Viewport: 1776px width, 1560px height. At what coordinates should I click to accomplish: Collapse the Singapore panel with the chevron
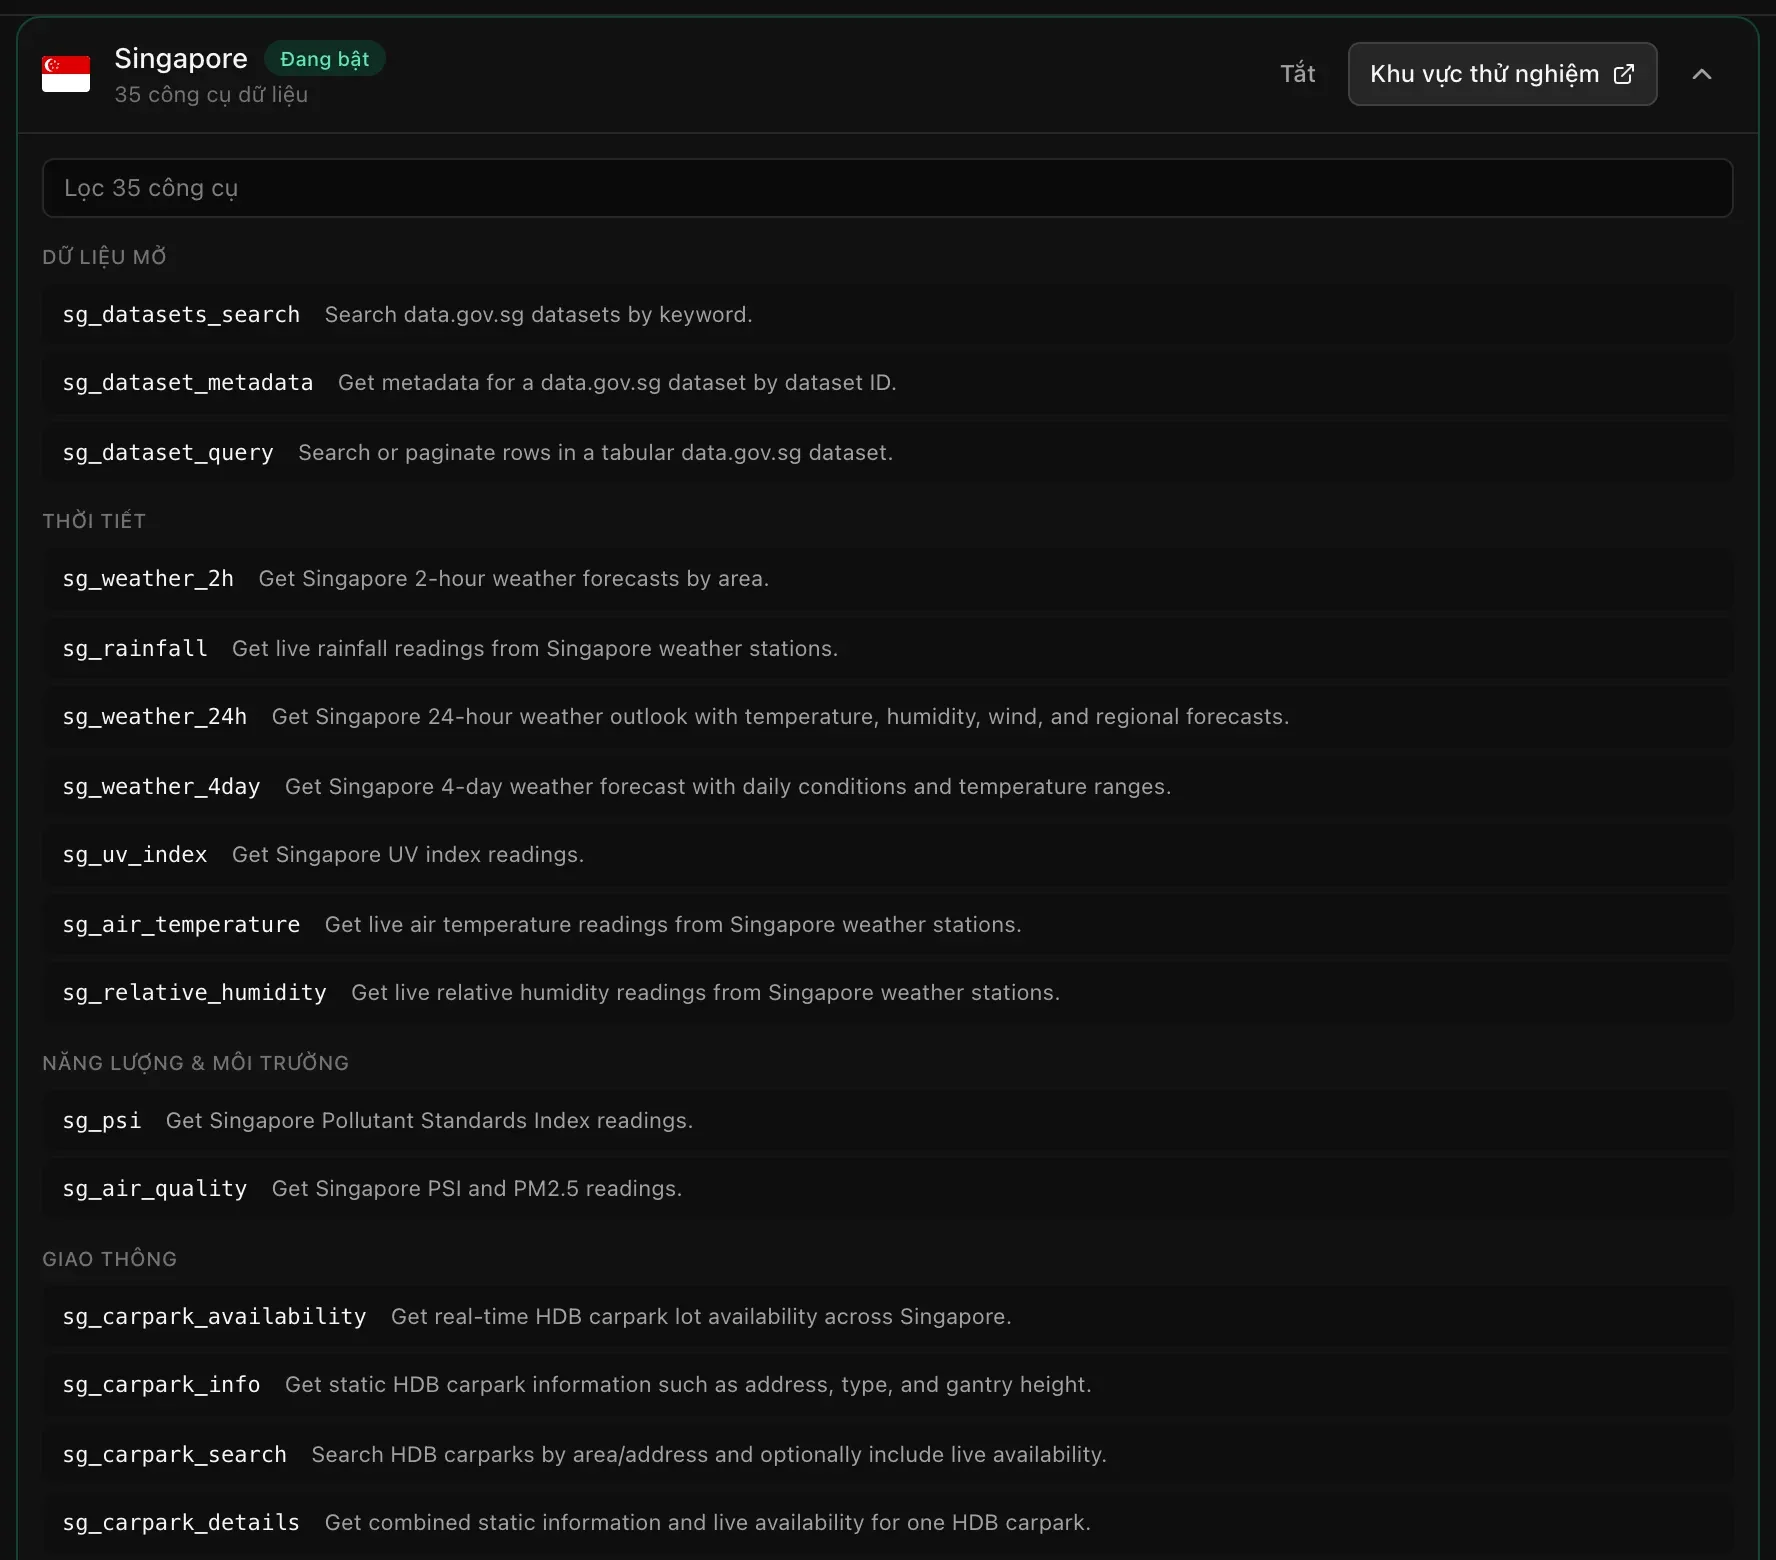click(x=1702, y=74)
